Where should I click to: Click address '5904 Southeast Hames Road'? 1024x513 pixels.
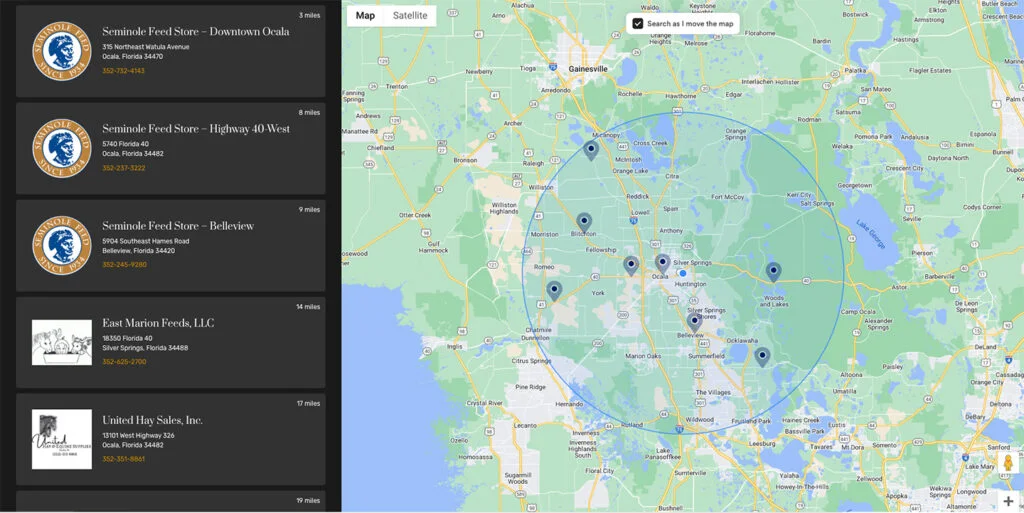146,241
